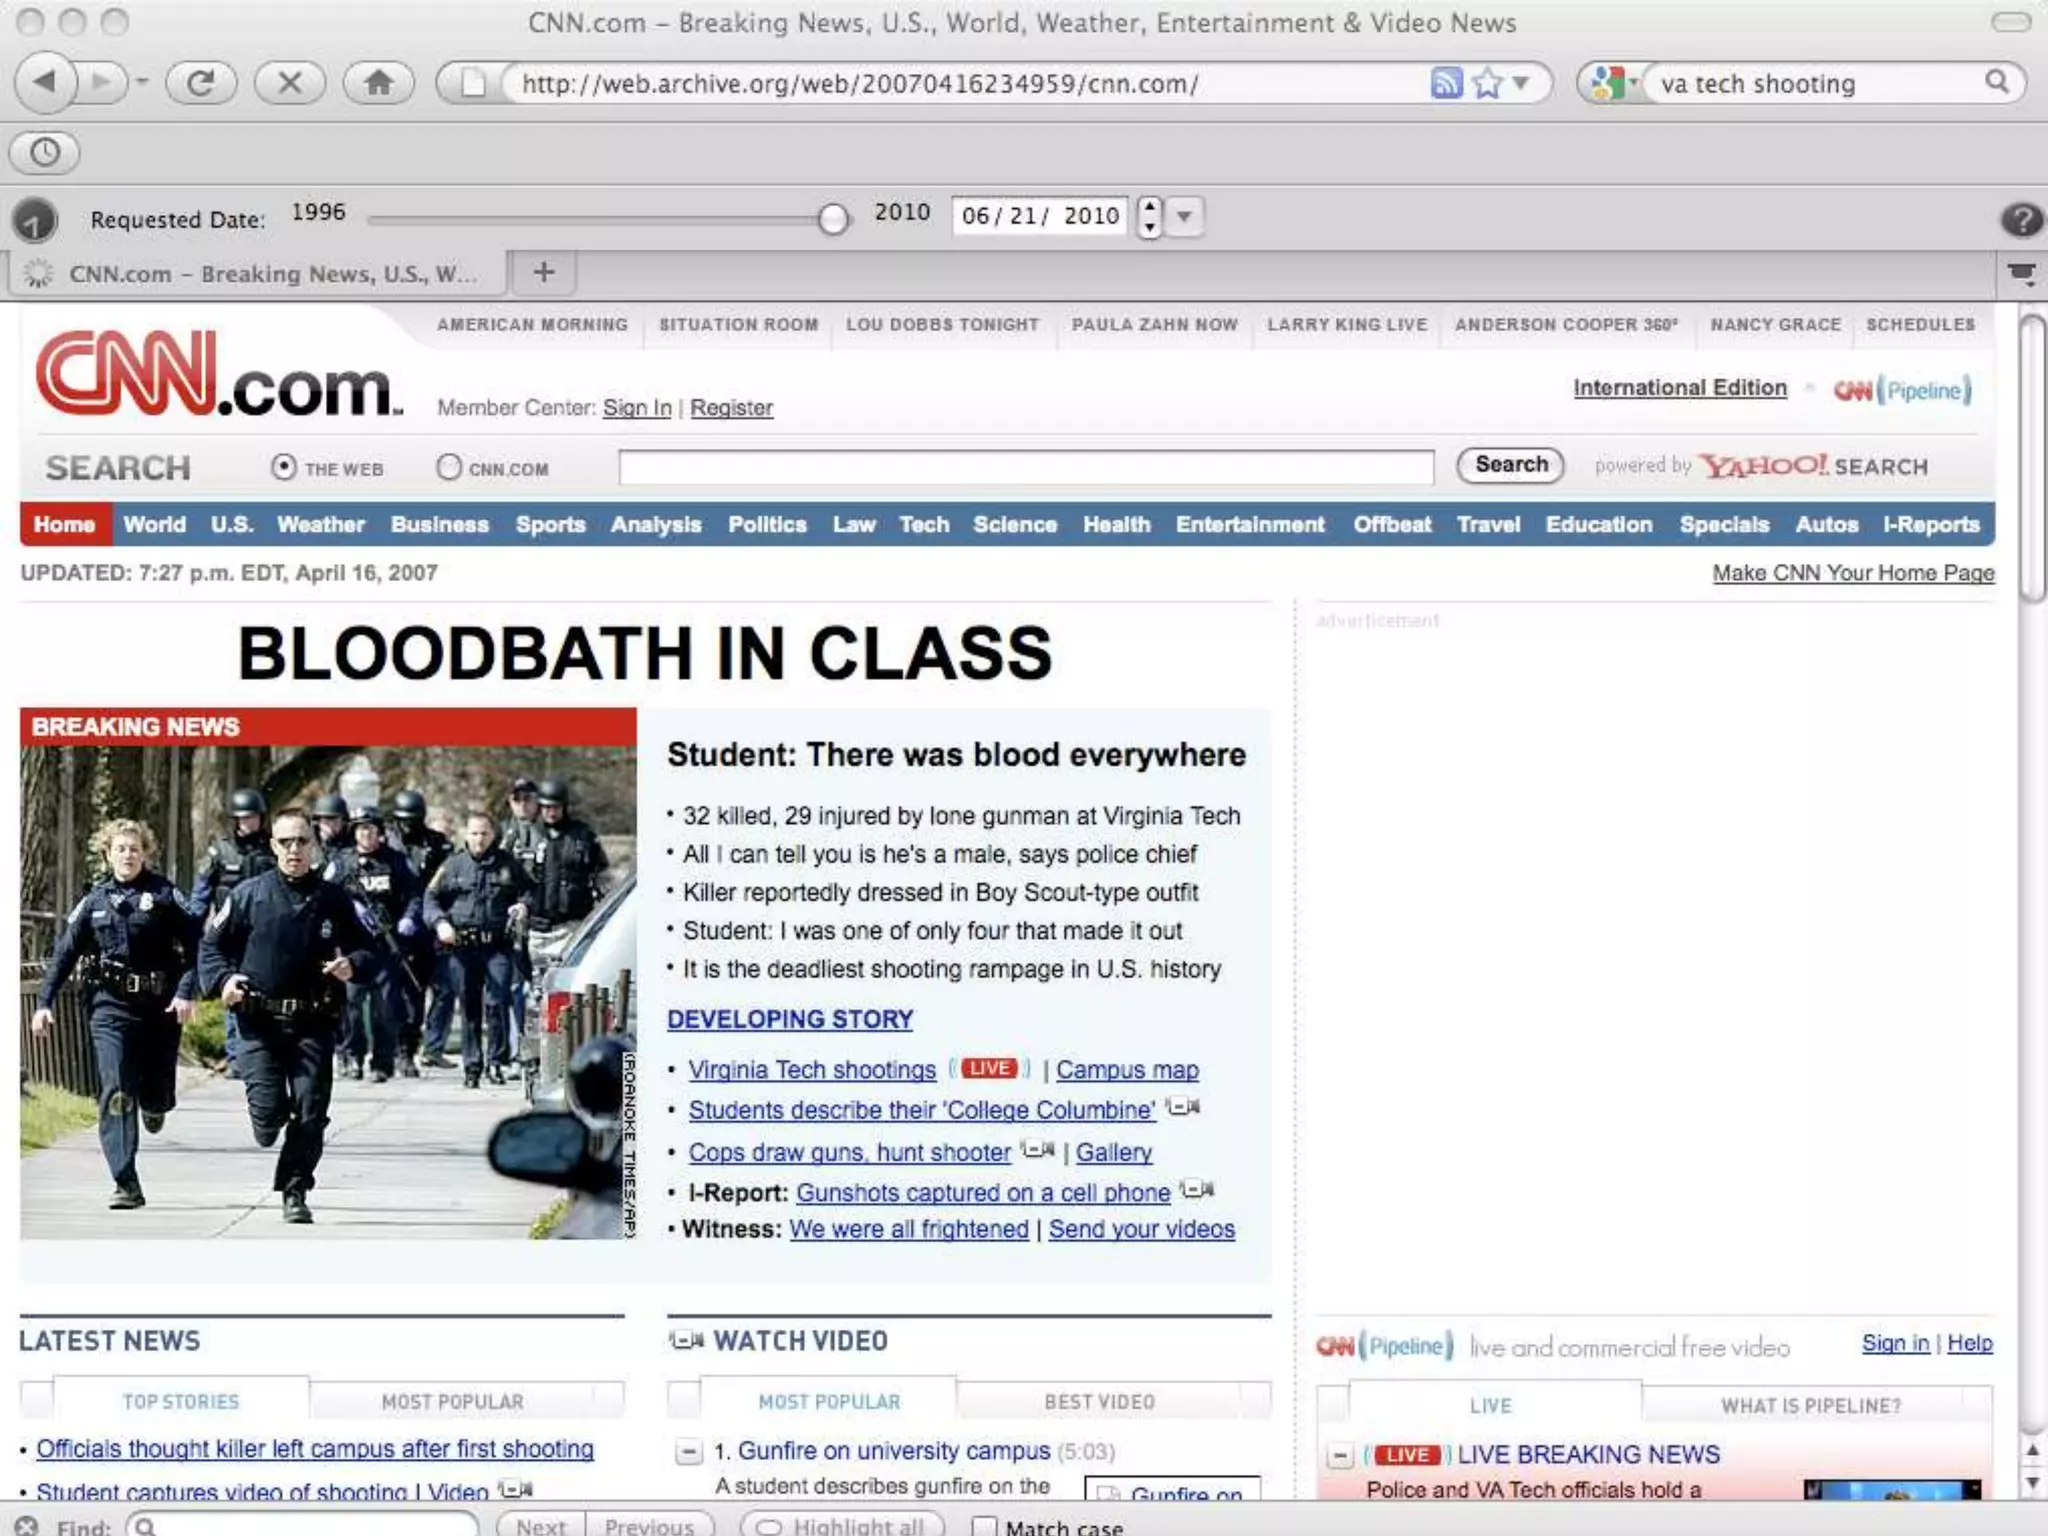2048x1536 pixels.
Task: Open the Politics navigation menu item
Action: pyautogui.click(x=767, y=525)
